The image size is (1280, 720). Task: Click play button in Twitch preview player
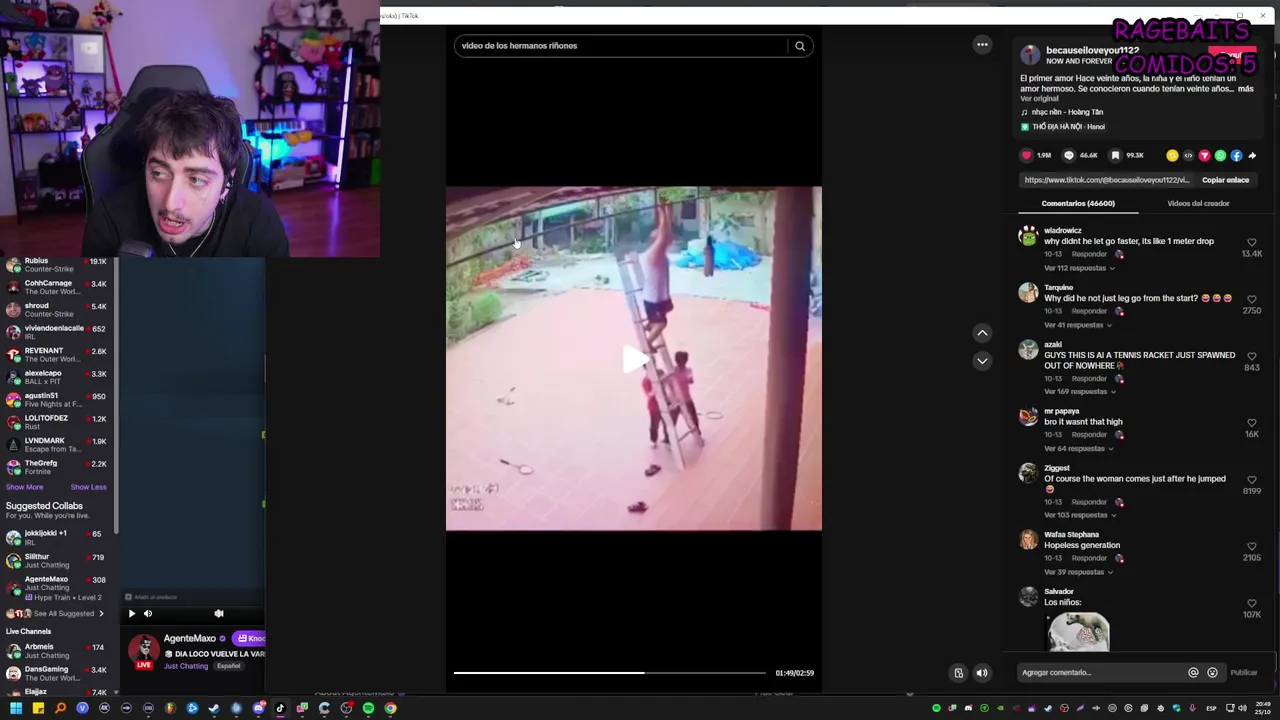[131, 613]
